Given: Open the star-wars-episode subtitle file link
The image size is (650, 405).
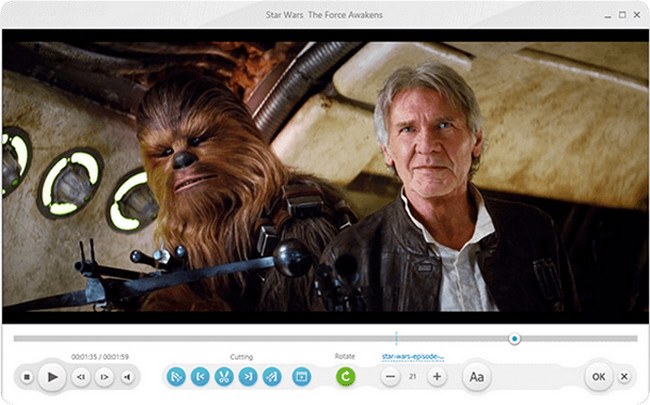Looking at the screenshot, I should tap(413, 357).
